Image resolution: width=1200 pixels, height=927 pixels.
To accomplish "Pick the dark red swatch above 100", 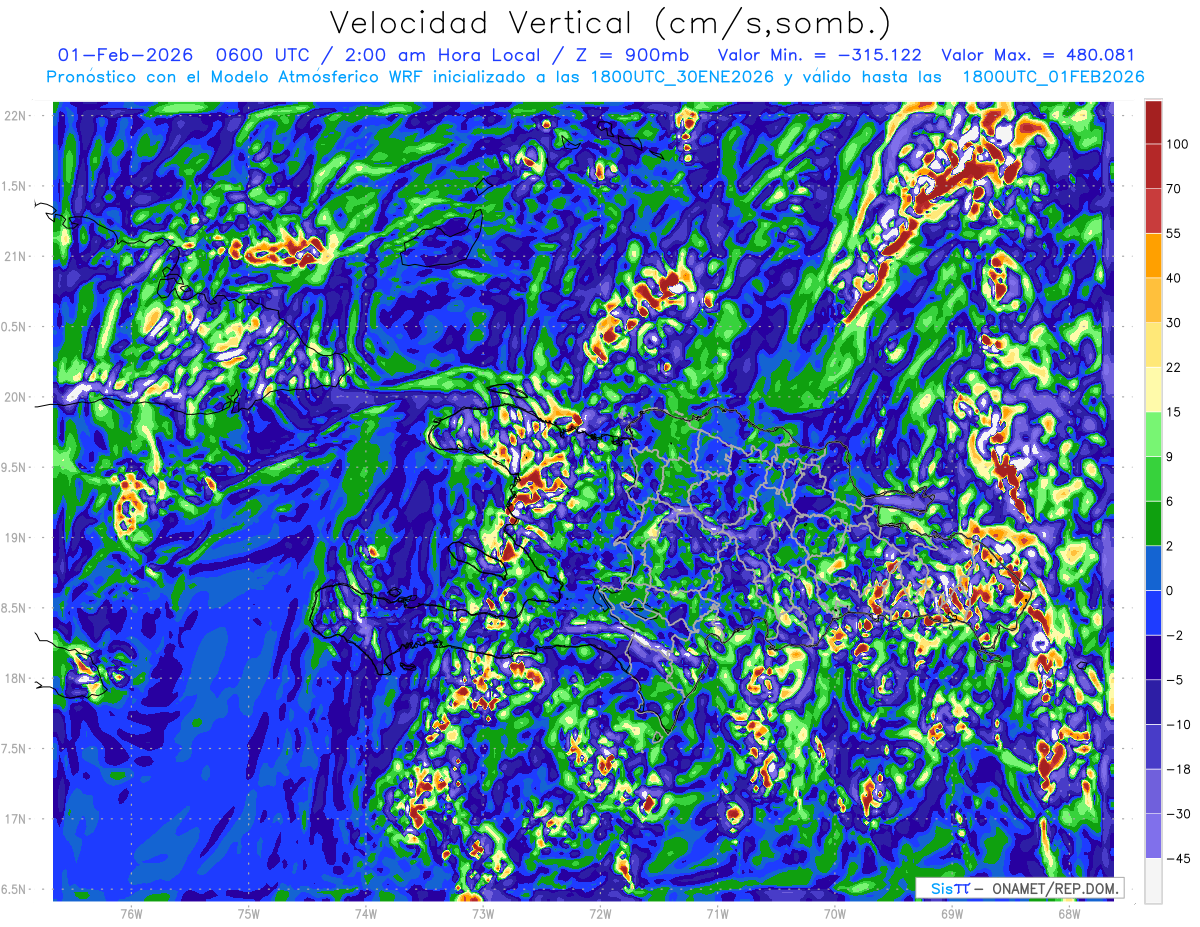I will [x=1153, y=123].
